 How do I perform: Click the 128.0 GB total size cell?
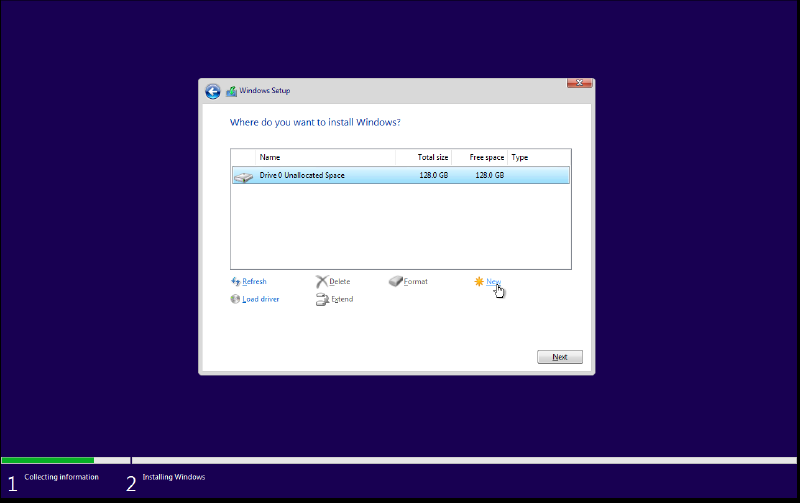point(434,175)
